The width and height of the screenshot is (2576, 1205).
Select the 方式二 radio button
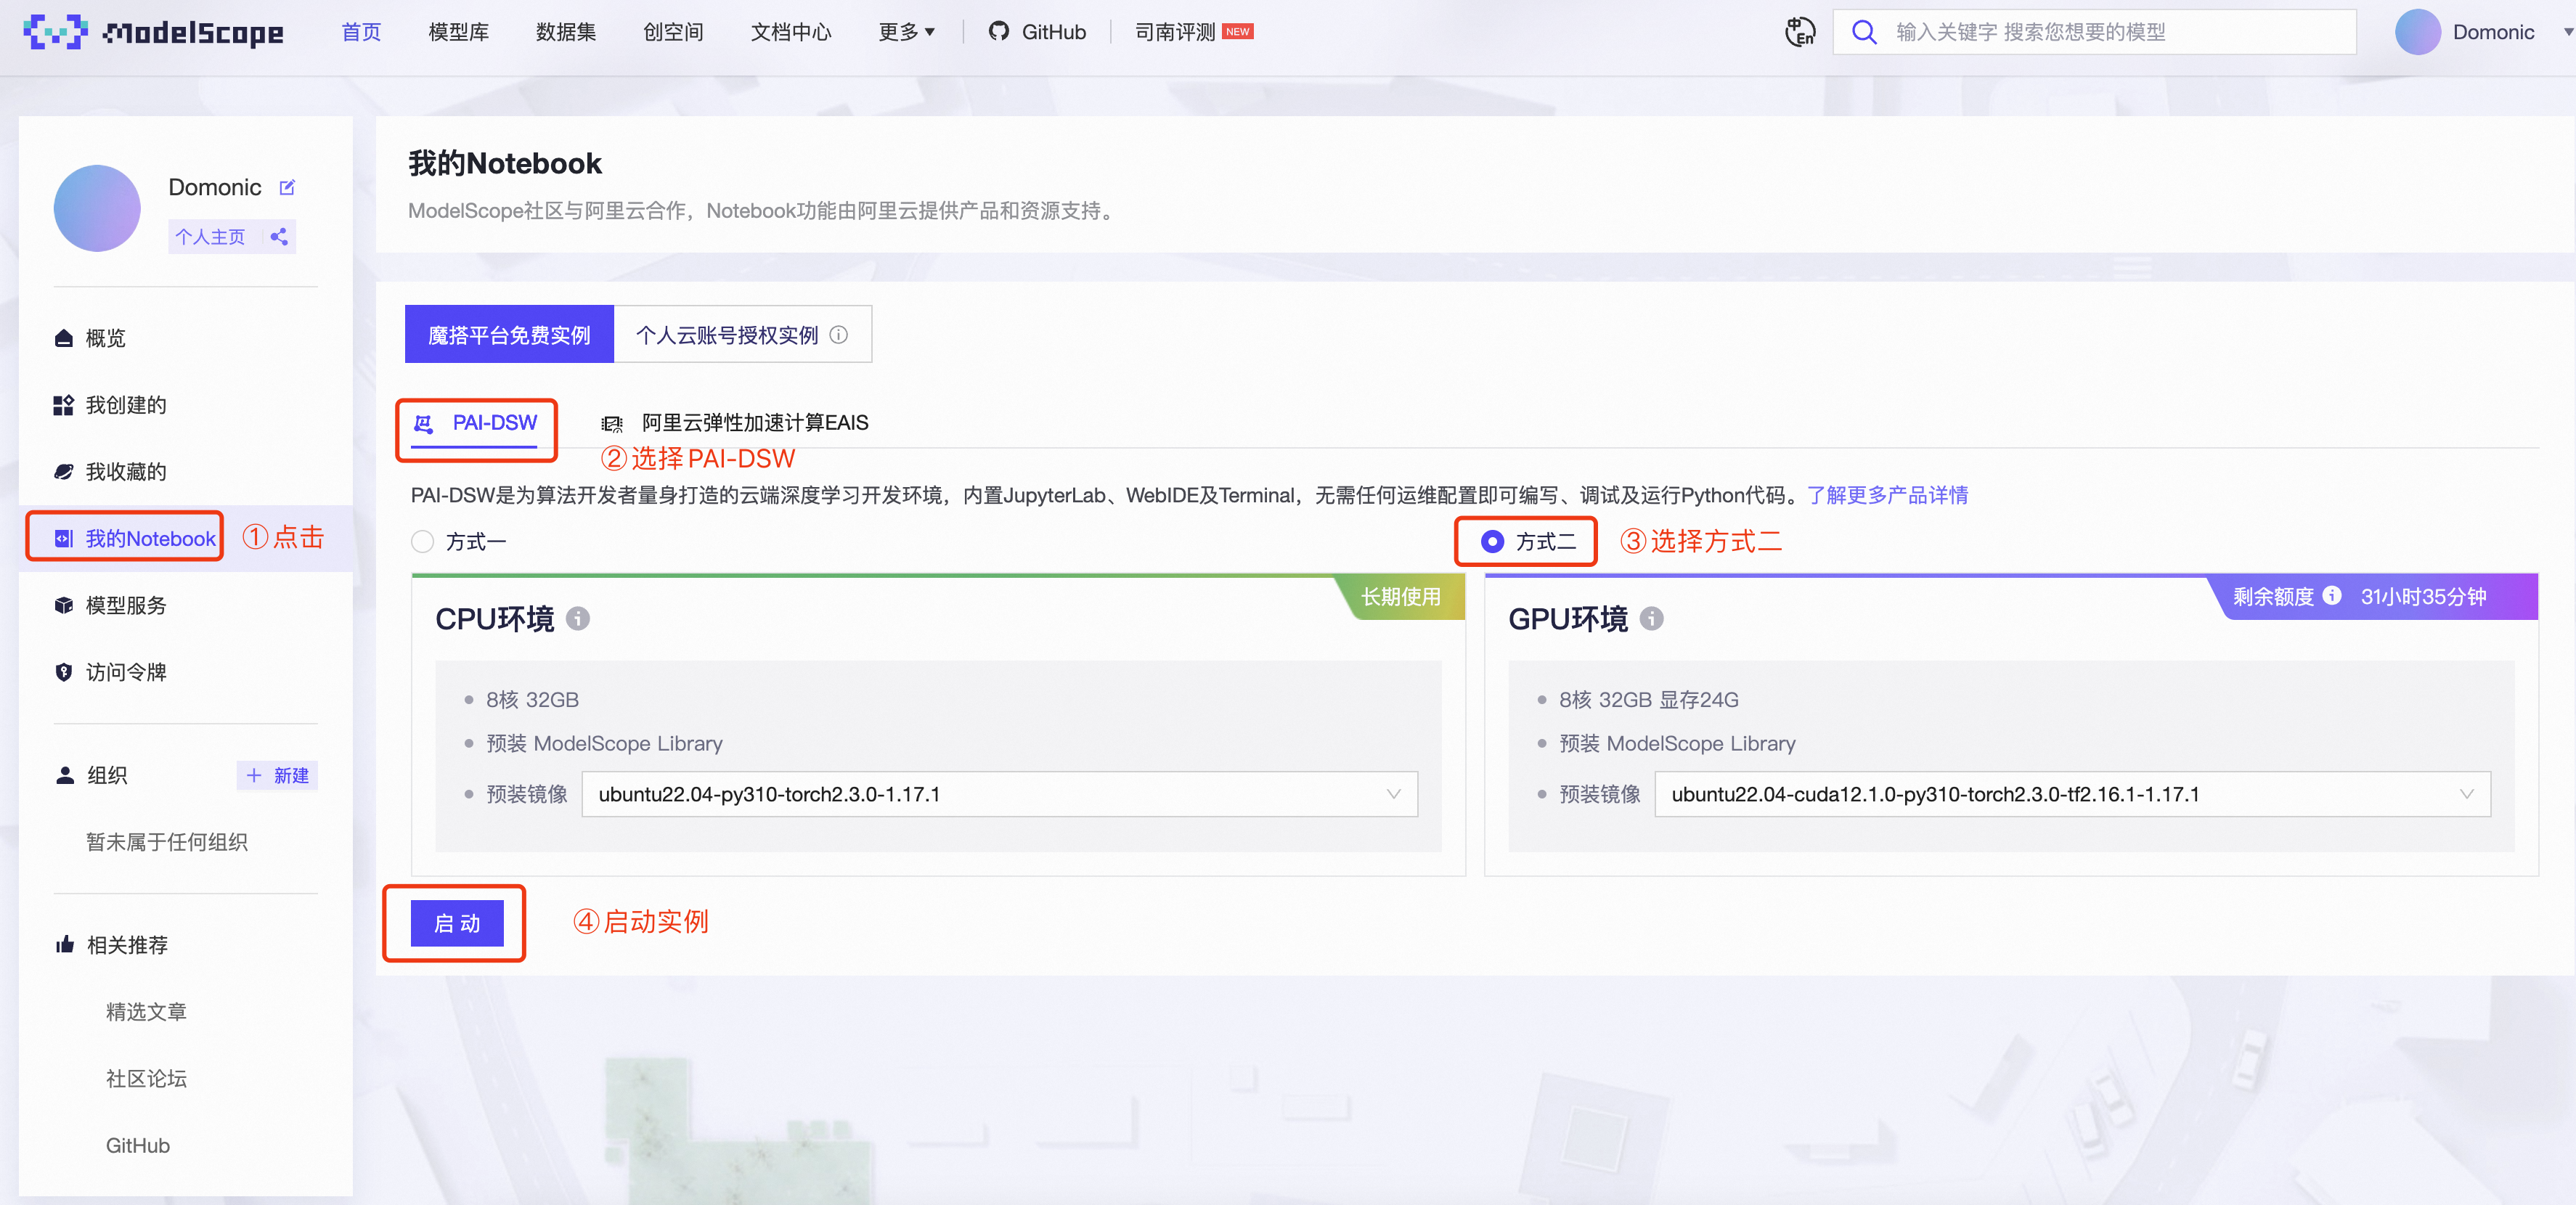pyautogui.click(x=1492, y=542)
